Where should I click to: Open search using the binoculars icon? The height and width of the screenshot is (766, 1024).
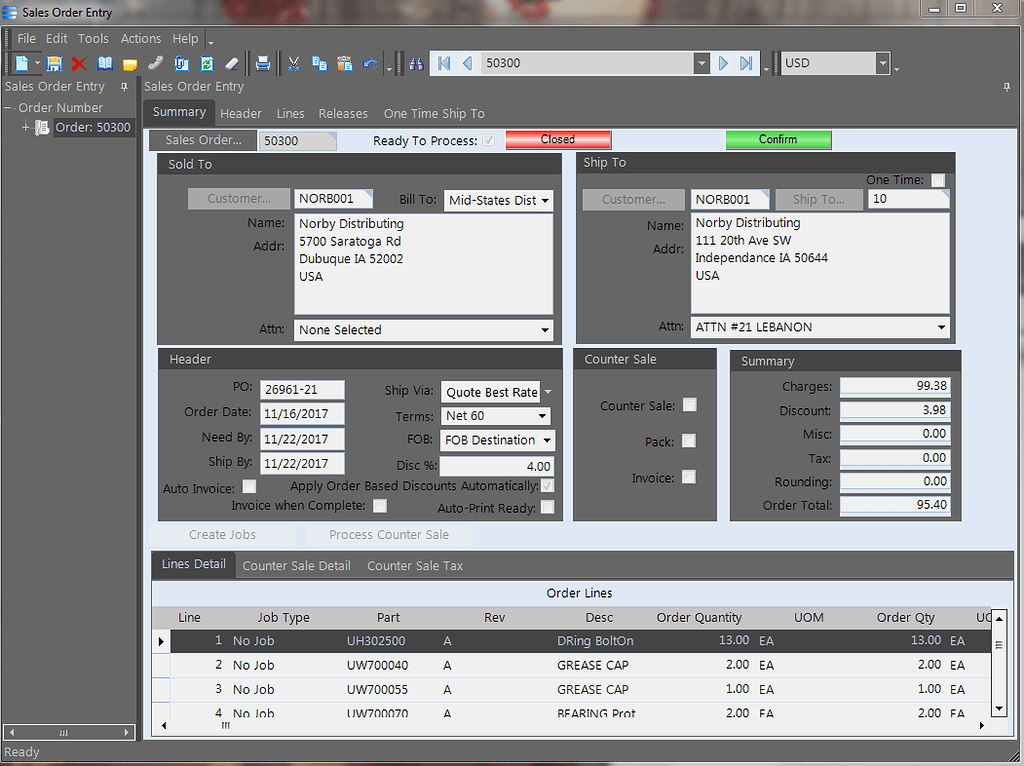(x=418, y=62)
